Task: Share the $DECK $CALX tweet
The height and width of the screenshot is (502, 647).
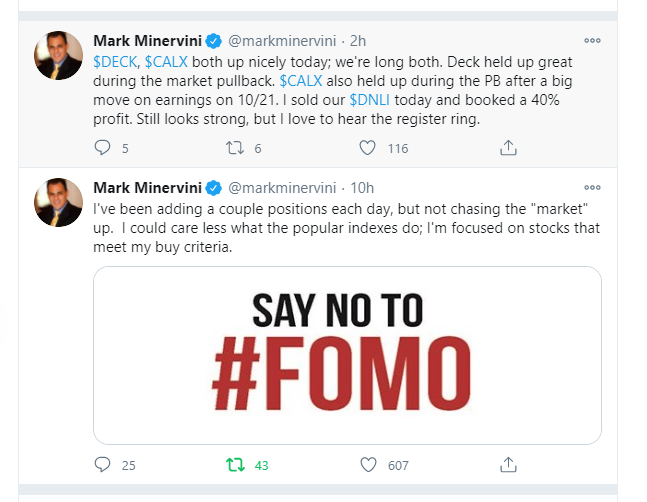Action: click(x=507, y=148)
